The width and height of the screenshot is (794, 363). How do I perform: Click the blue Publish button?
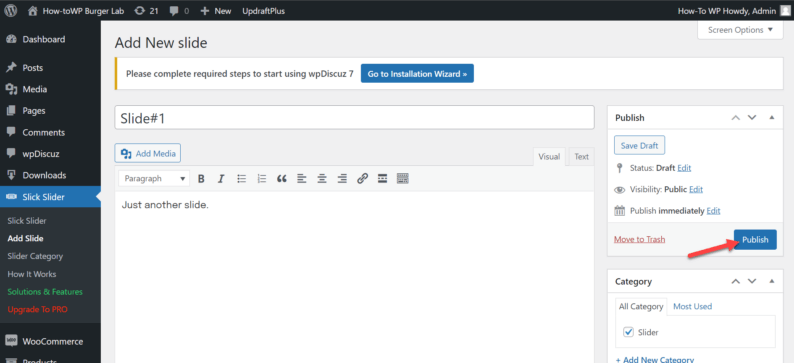click(755, 239)
